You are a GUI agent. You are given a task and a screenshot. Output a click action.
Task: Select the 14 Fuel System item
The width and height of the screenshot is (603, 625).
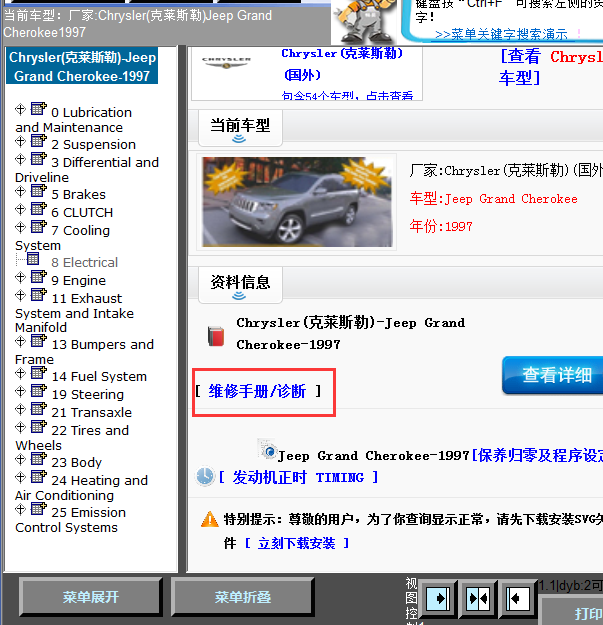(x=99, y=377)
